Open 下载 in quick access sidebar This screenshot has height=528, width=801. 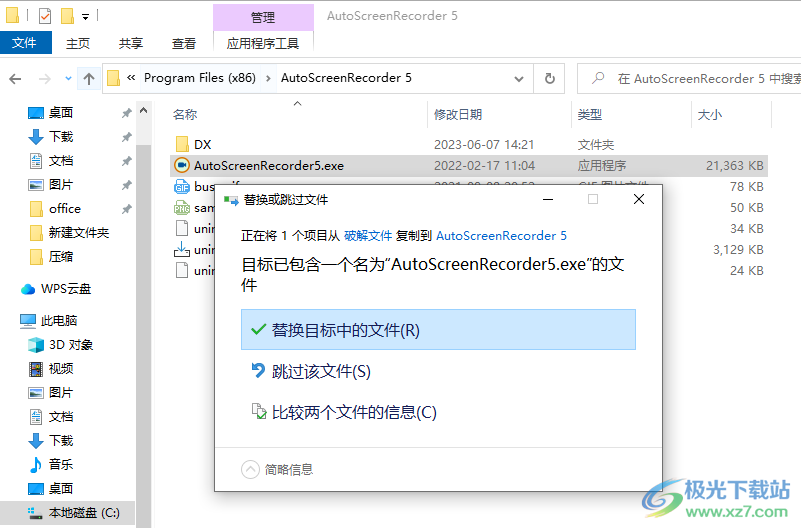61,136
